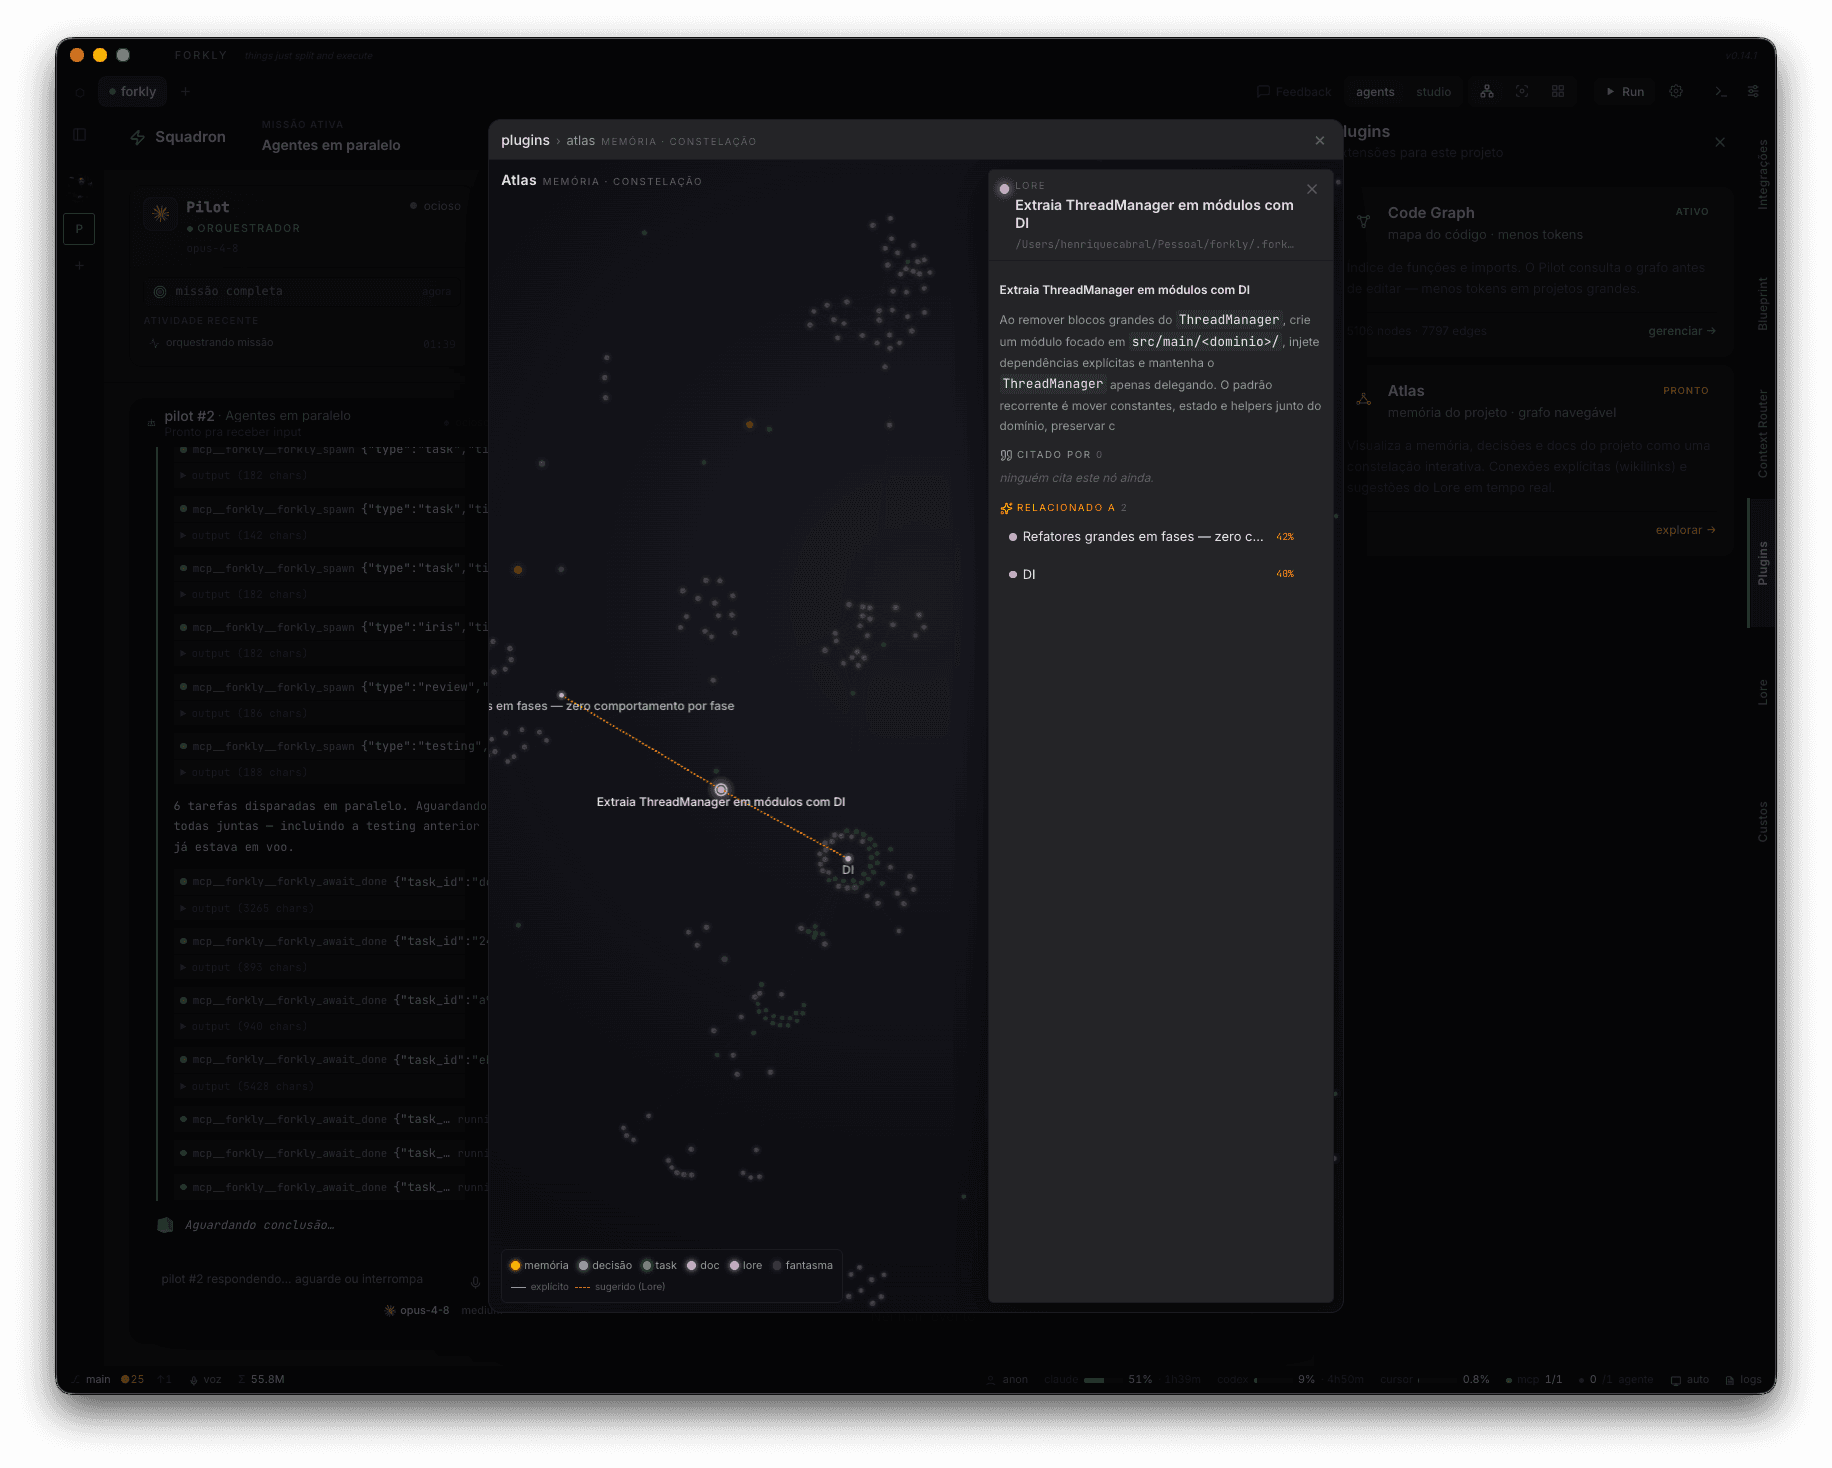
Task: Click the DI node in constellation graph
Action: pos(848,859)
